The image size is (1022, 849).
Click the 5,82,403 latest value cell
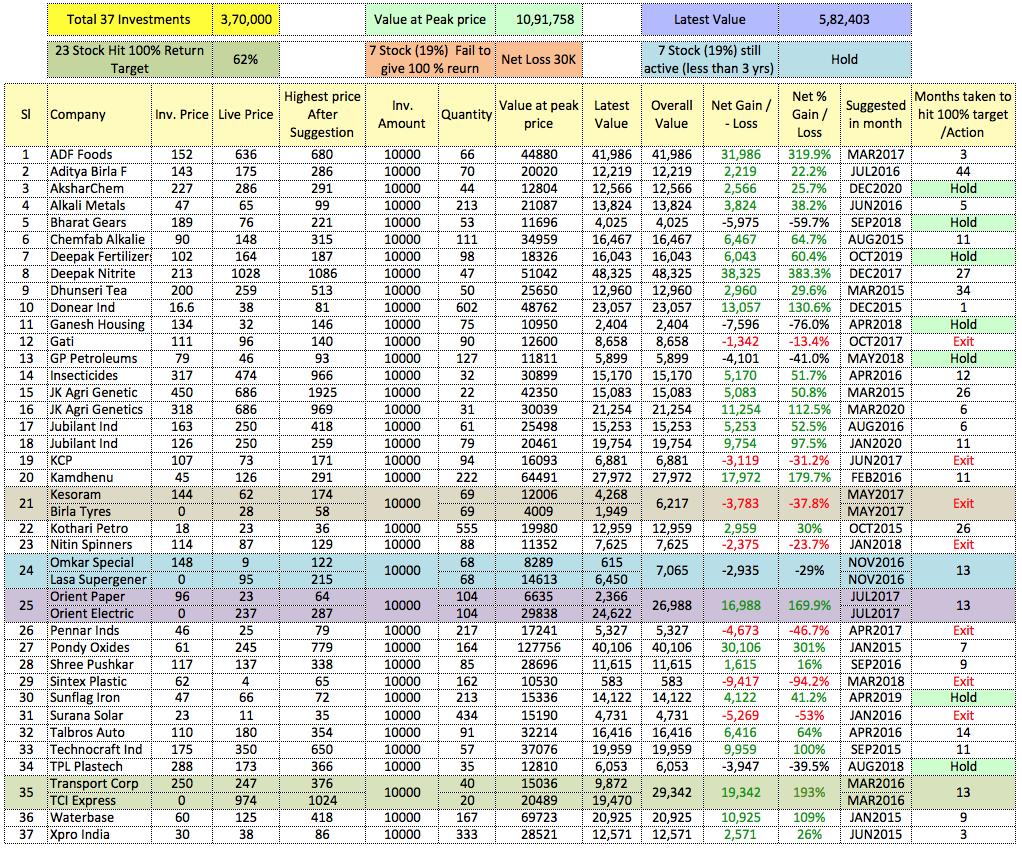click(845, 20)
